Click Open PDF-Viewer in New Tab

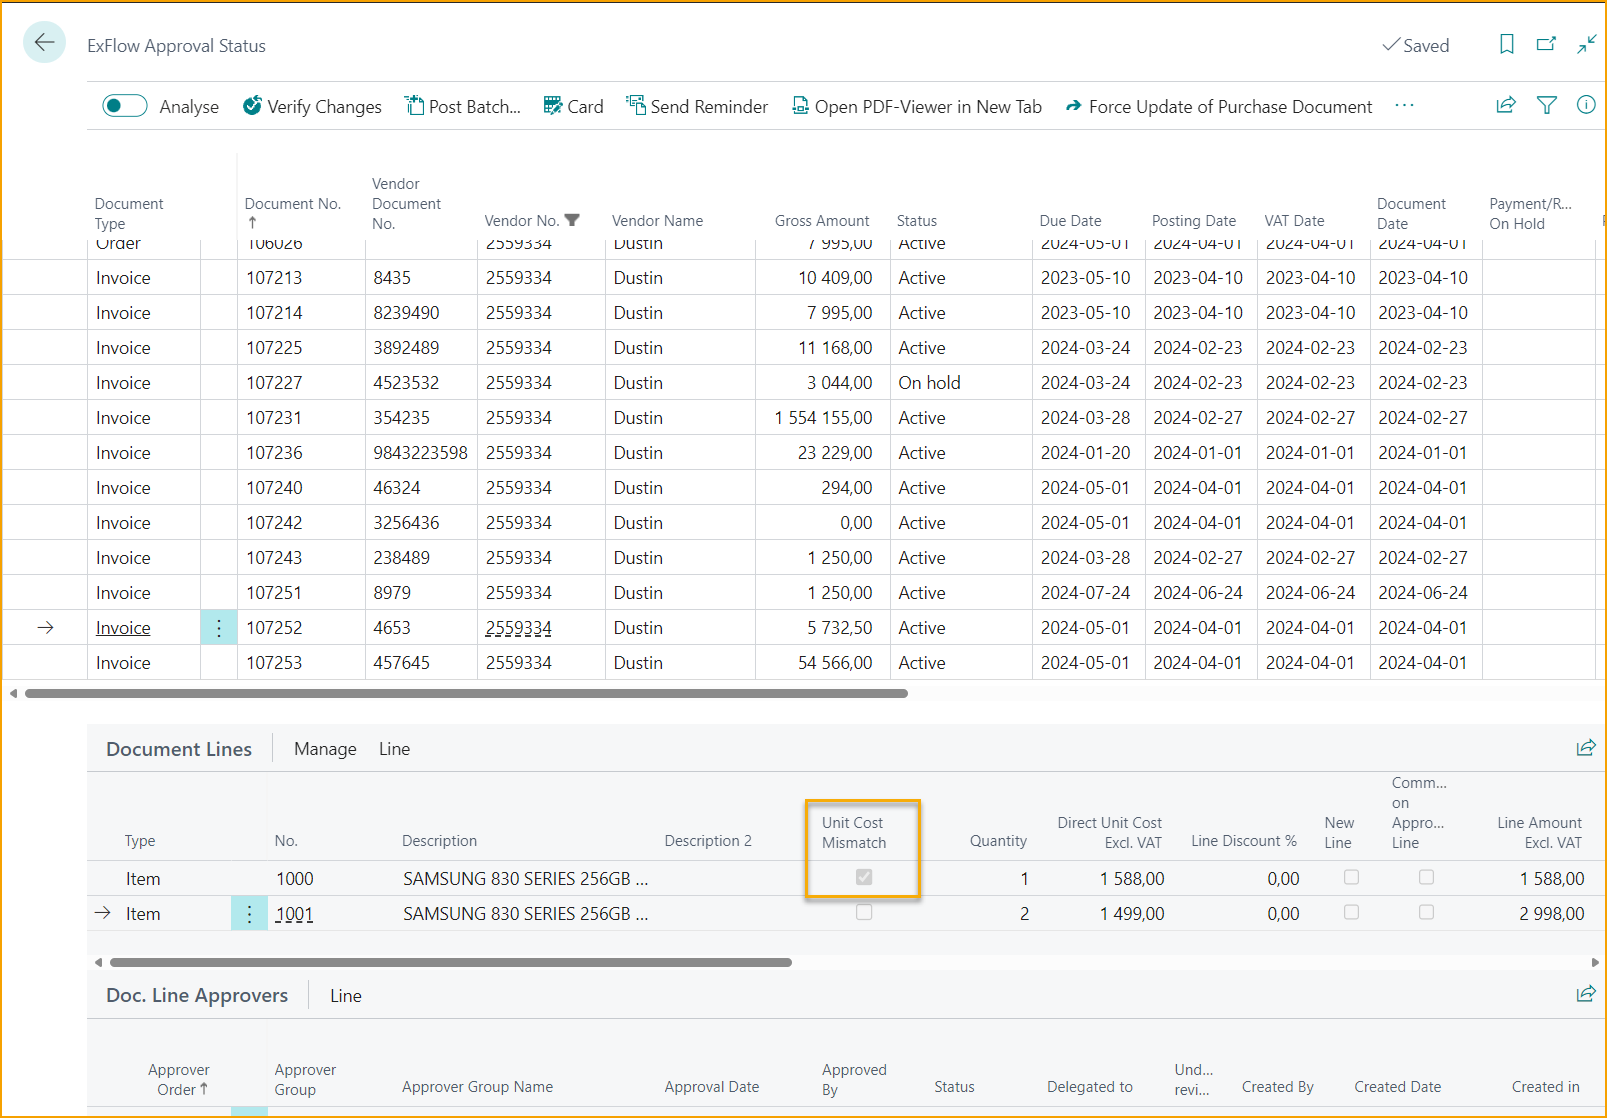[917, 106]
